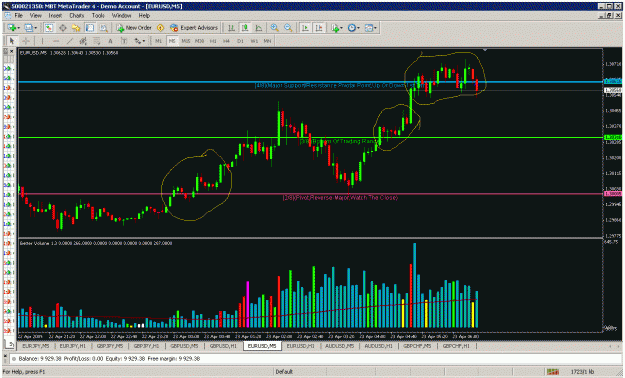
Task: Switch to bar chart display
Action: click(231, 28)
